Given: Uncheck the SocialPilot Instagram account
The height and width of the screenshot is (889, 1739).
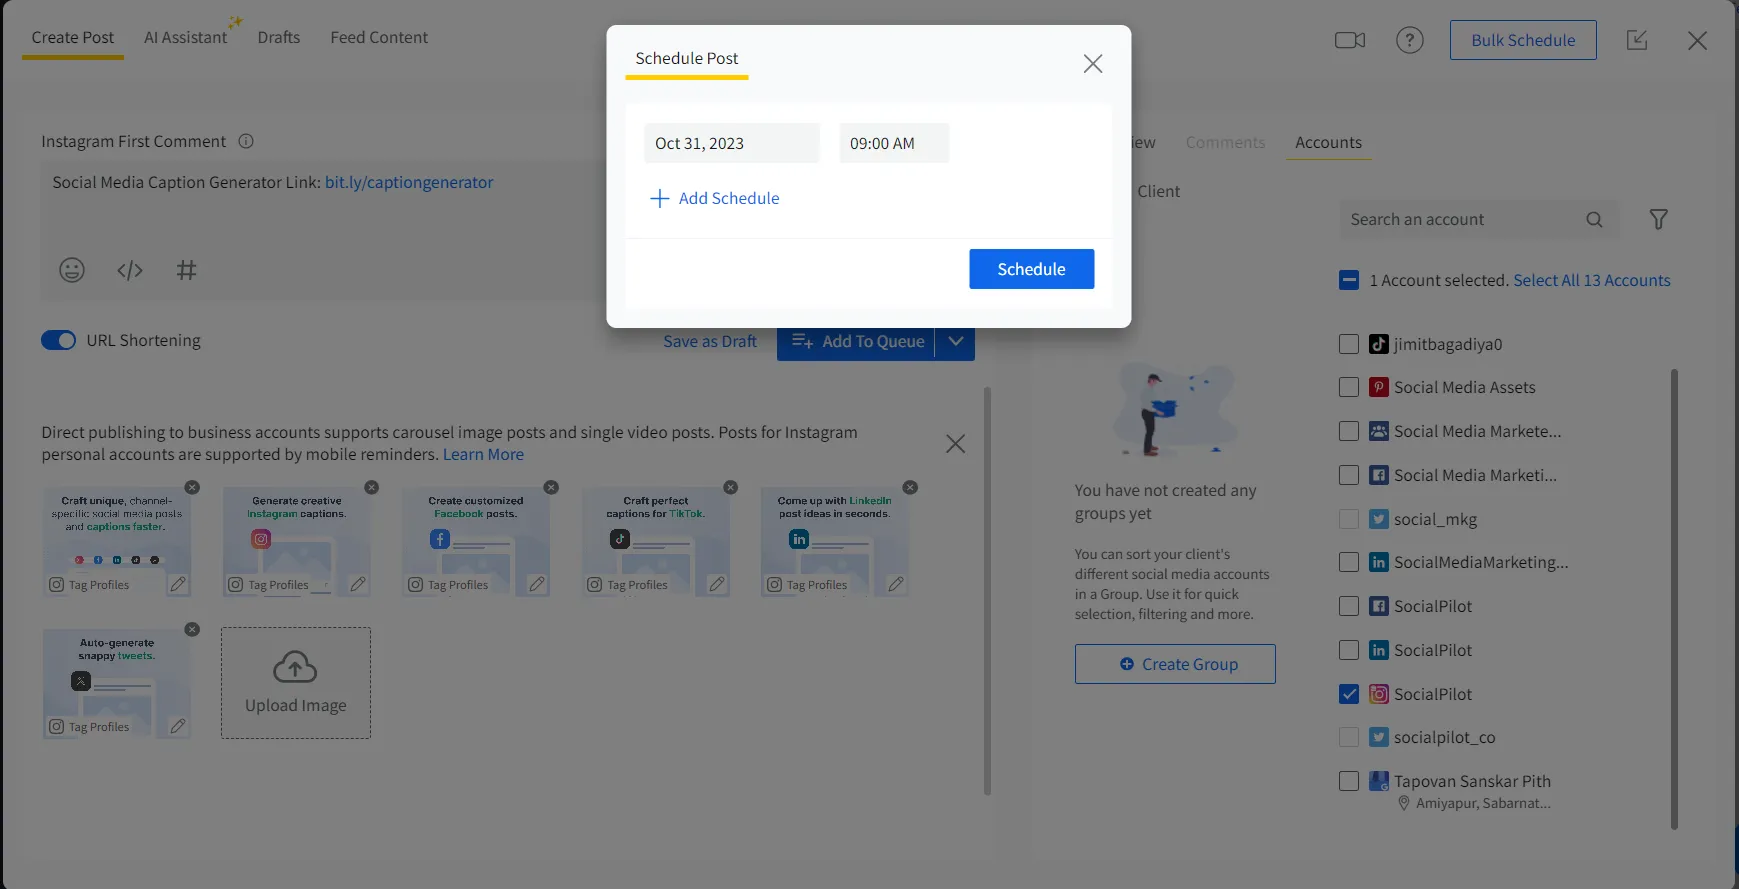Looking at the screenshot, I should [x=1349, y=694].
